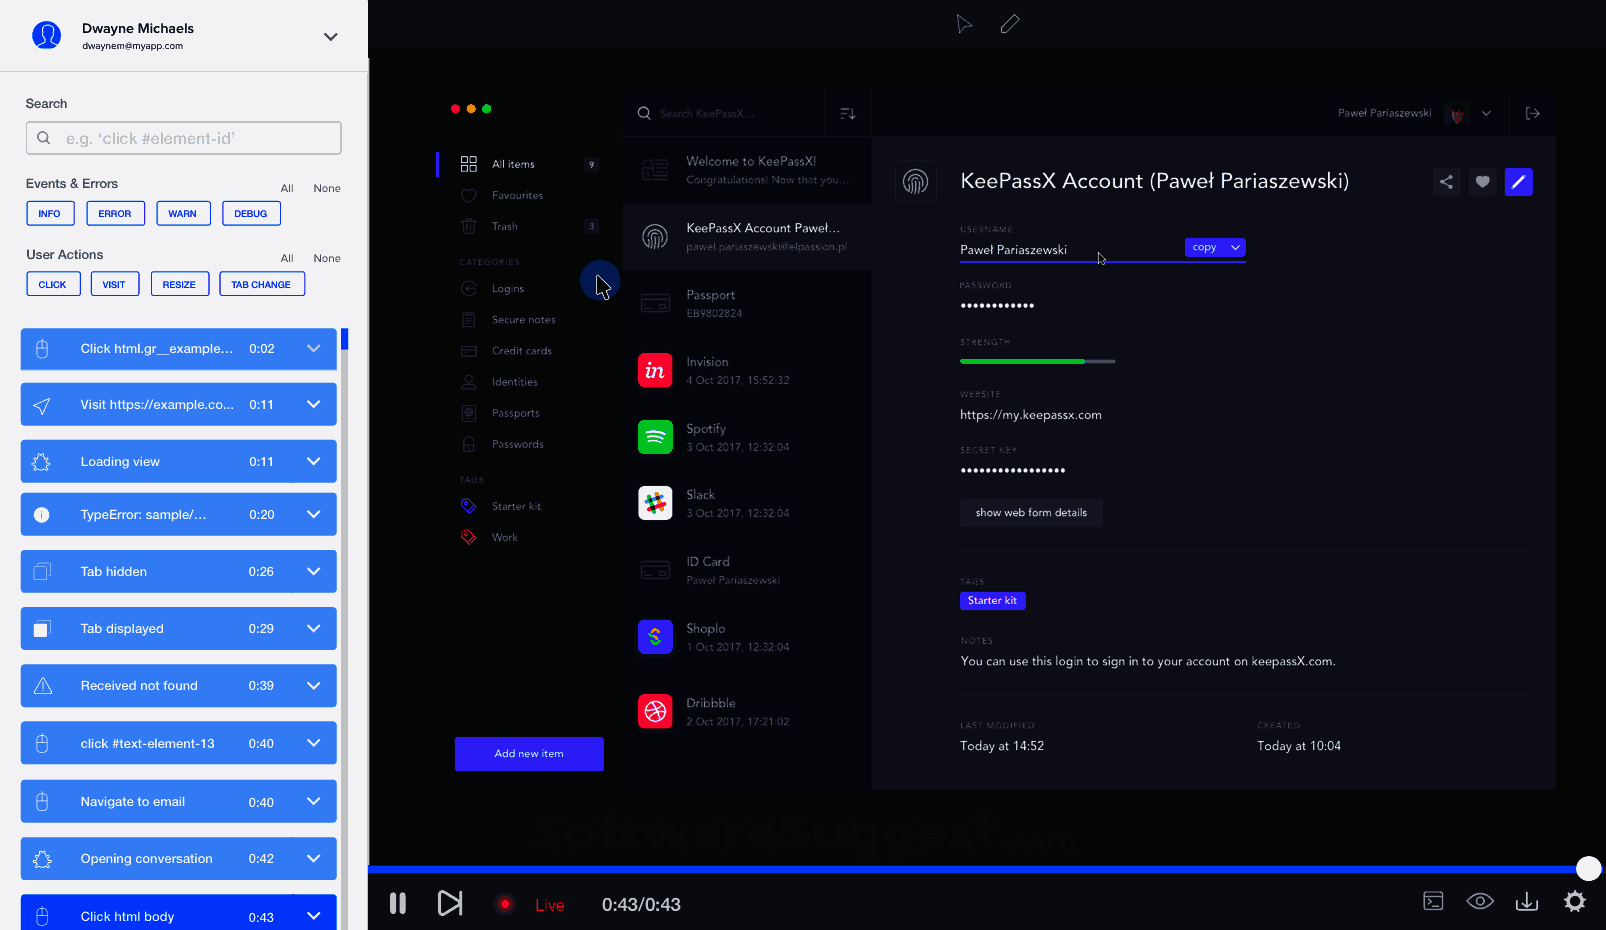Select All items in the sidebar
The image size is (1606, 930).
(x=512, y=163)
